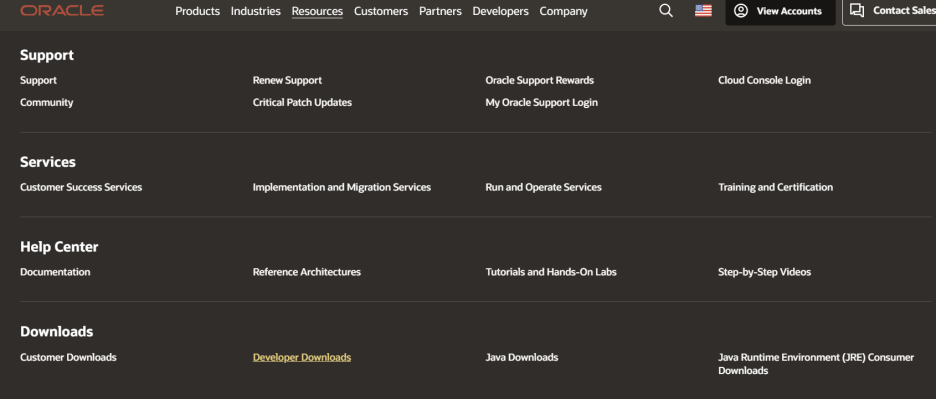
Task: Open the Products menu
Action: 198,11
